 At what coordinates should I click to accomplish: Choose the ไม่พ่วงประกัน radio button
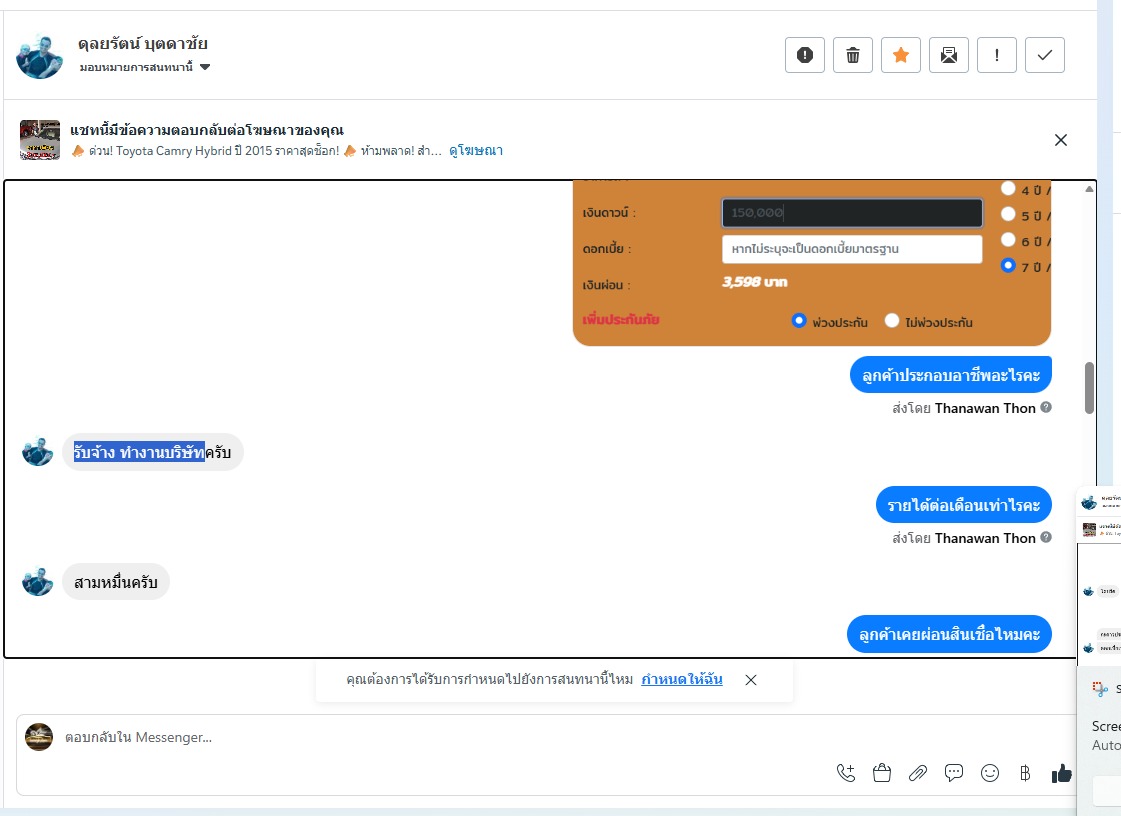(892, 320)
